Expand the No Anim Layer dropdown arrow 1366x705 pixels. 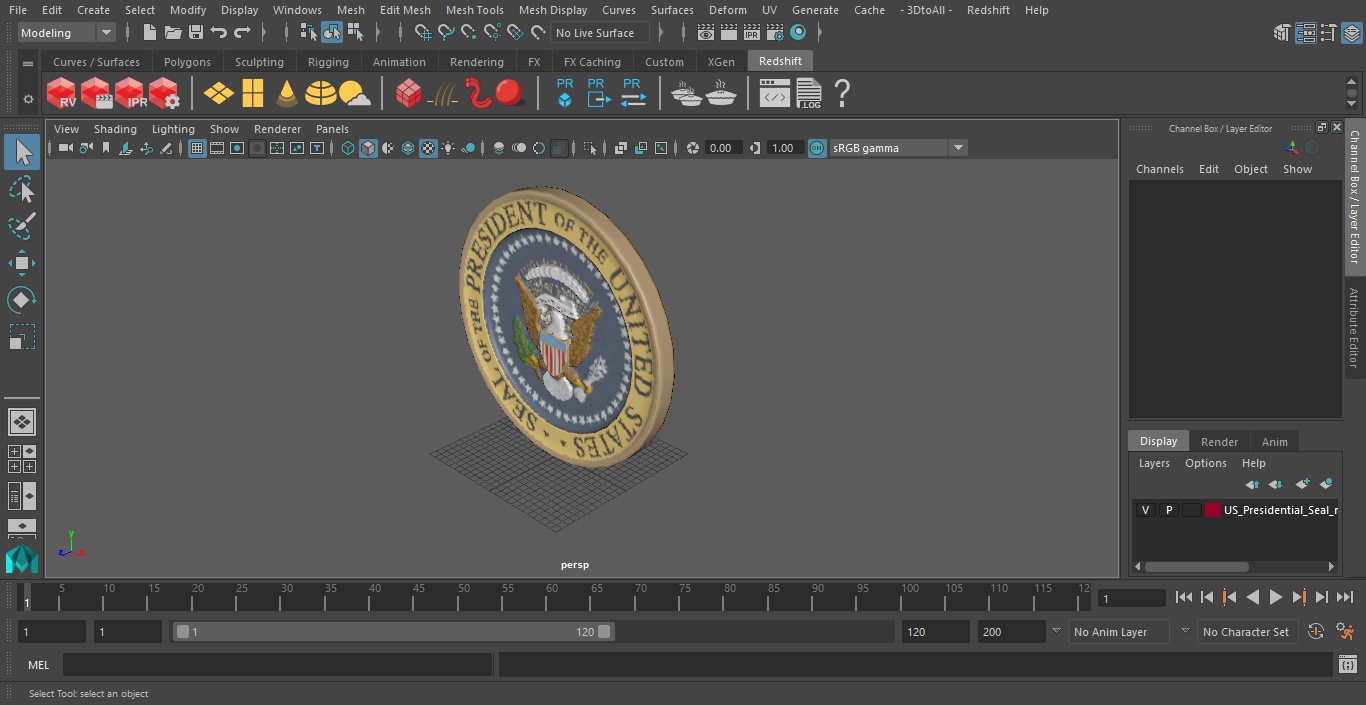click(1056, 631)
